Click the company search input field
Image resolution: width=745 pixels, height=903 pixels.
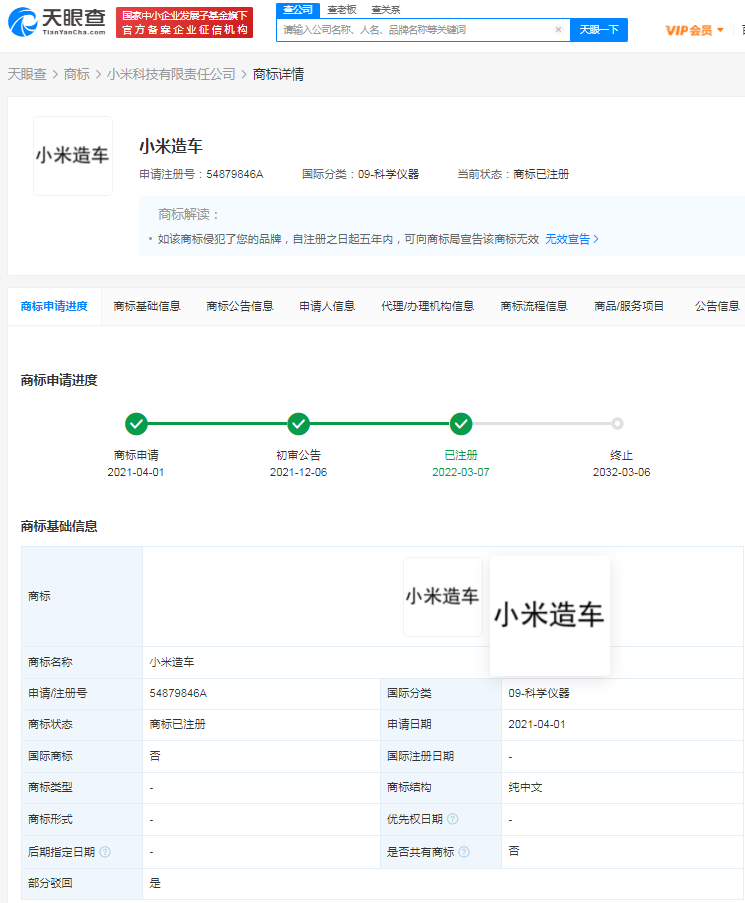pos(415,30)
